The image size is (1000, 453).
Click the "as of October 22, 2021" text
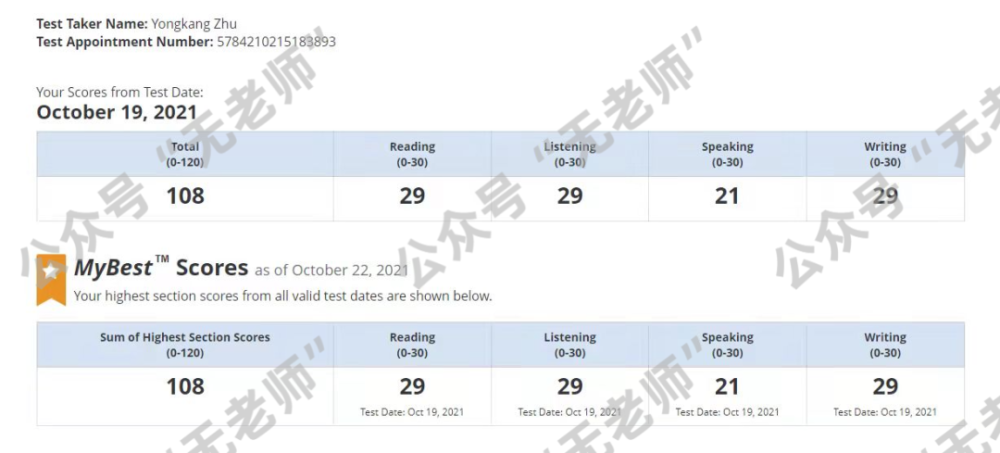(331, 270)
